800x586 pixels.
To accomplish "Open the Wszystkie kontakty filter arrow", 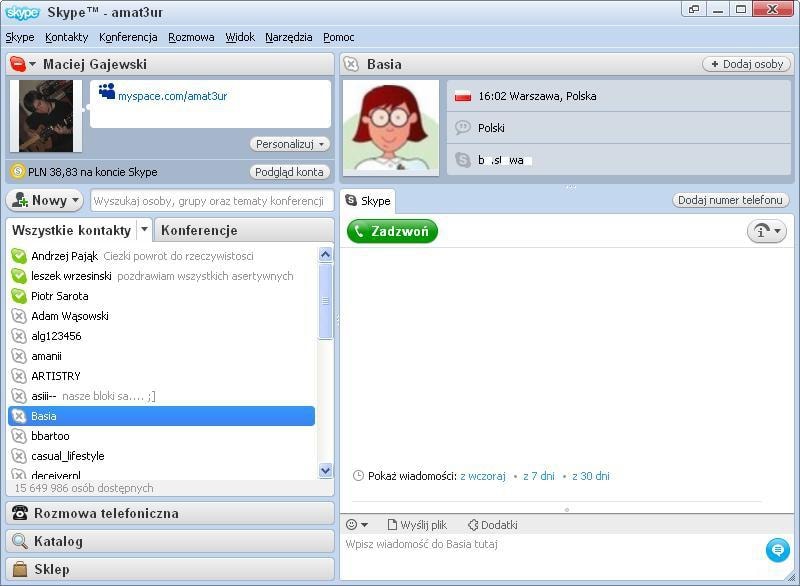I will [143, 230].
